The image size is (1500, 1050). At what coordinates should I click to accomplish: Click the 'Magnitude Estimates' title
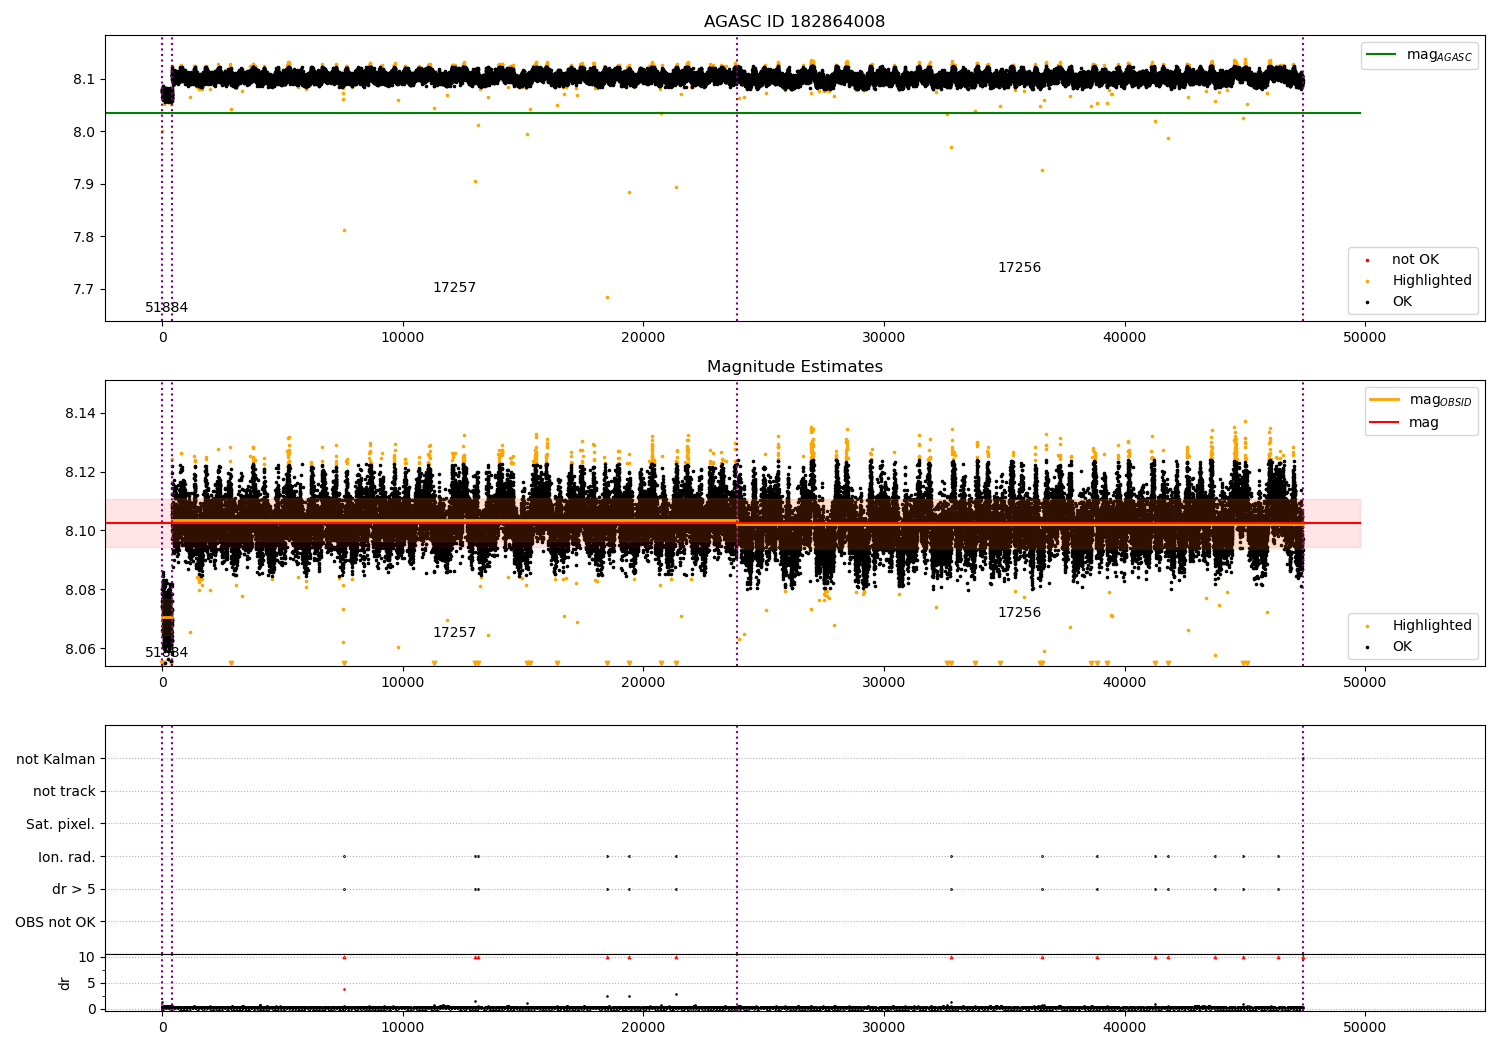click(794, 367)
